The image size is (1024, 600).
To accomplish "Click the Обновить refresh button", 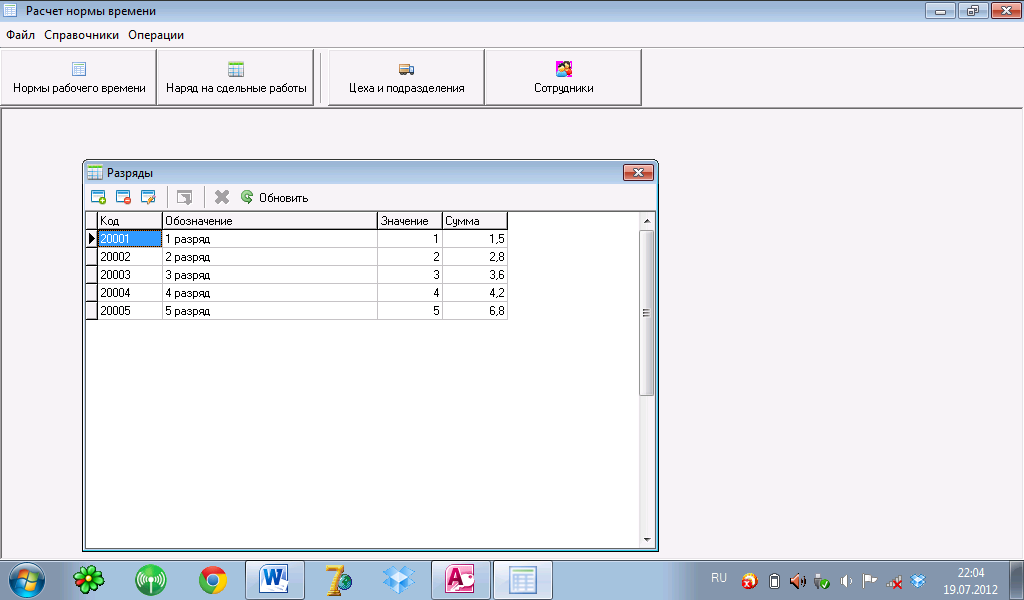I will pyautogui.click(x=274, y=197).
